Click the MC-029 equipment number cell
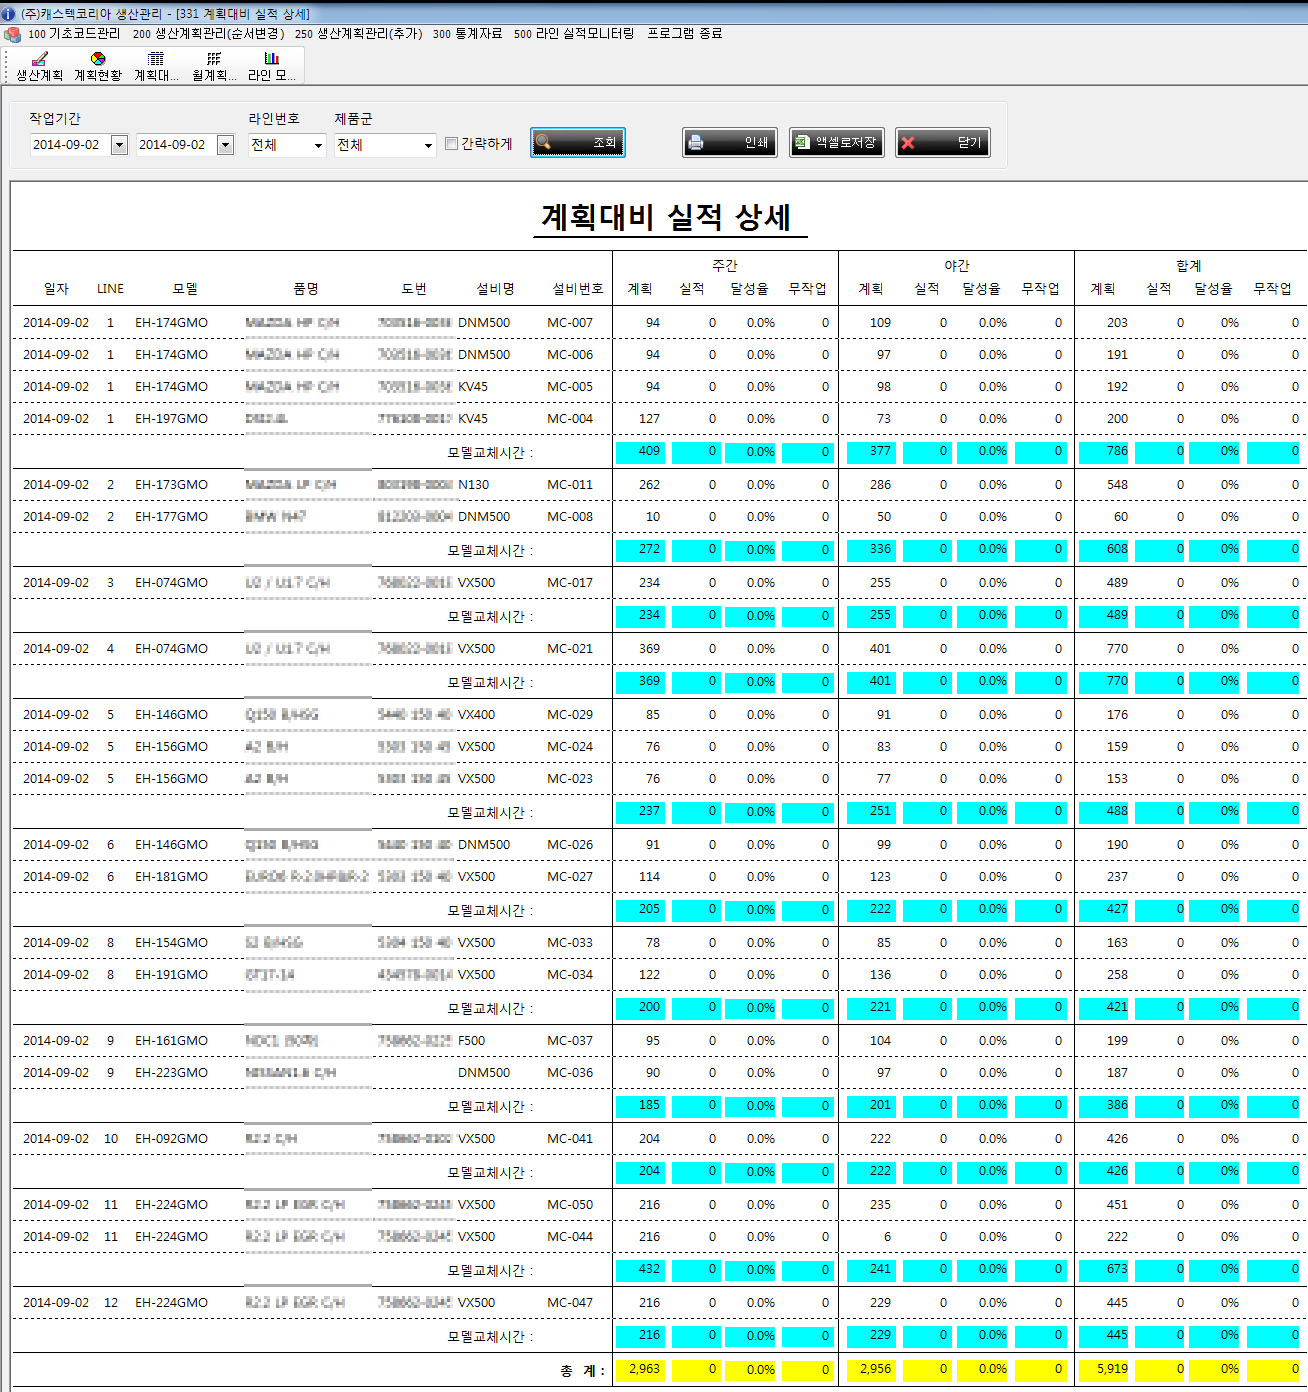 [570, 715]
